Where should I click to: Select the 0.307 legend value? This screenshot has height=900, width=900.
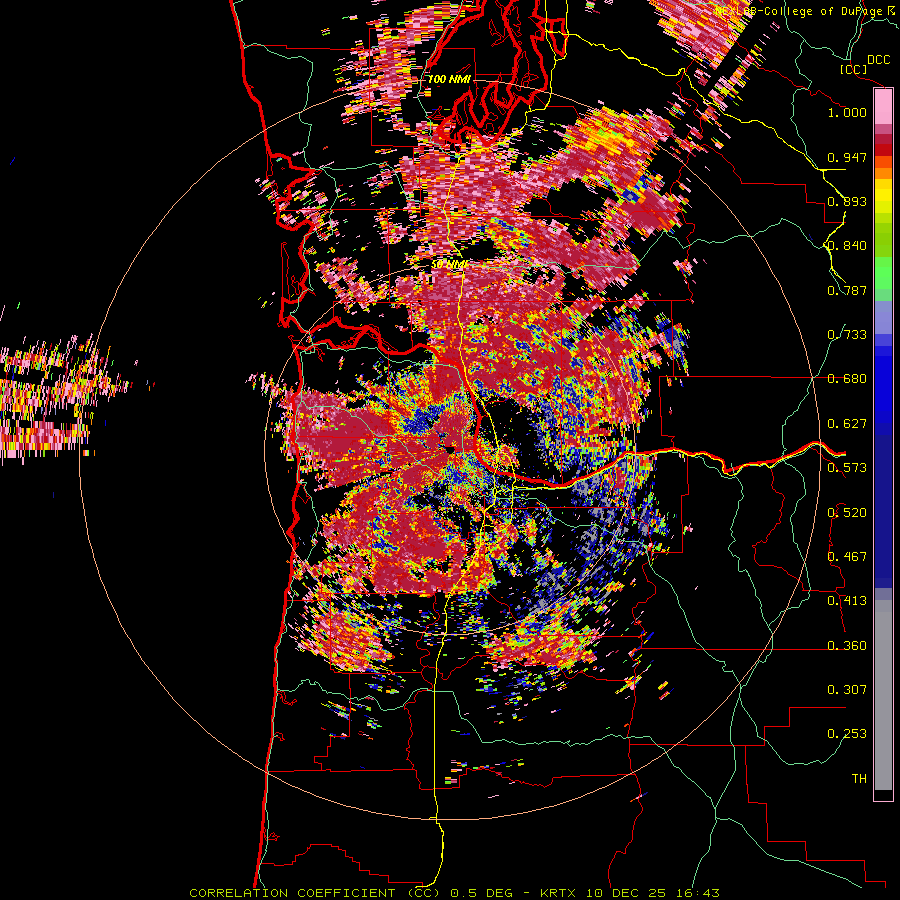click(x=847, y=690)
